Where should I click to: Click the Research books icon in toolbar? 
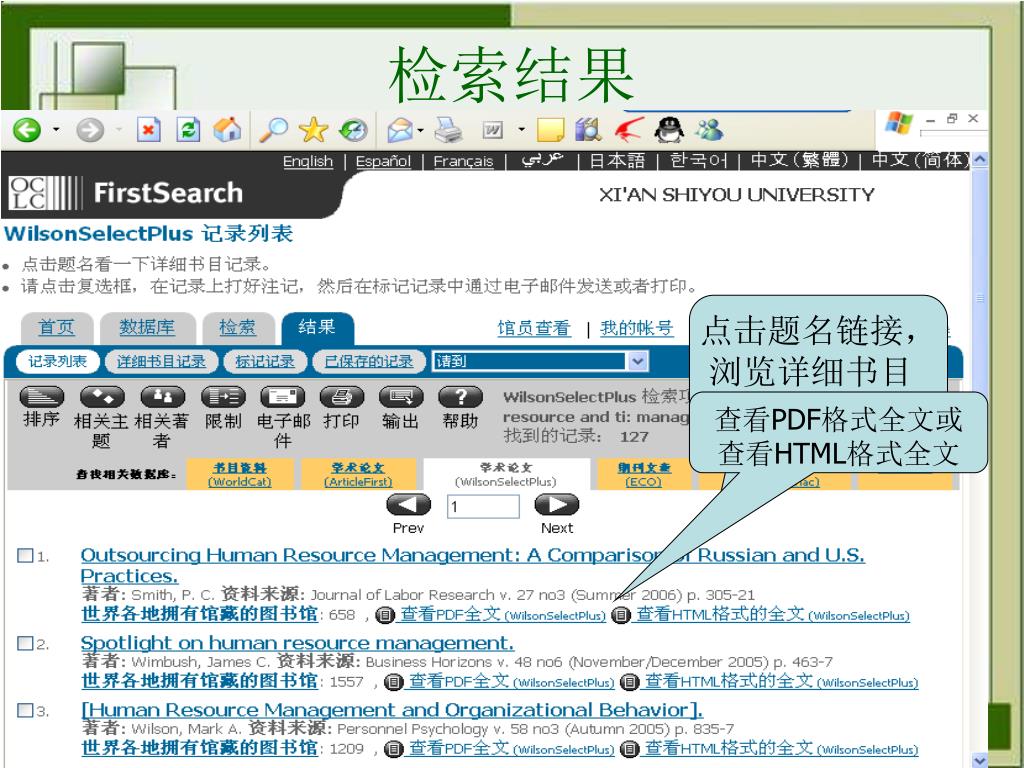pos(588,130)
